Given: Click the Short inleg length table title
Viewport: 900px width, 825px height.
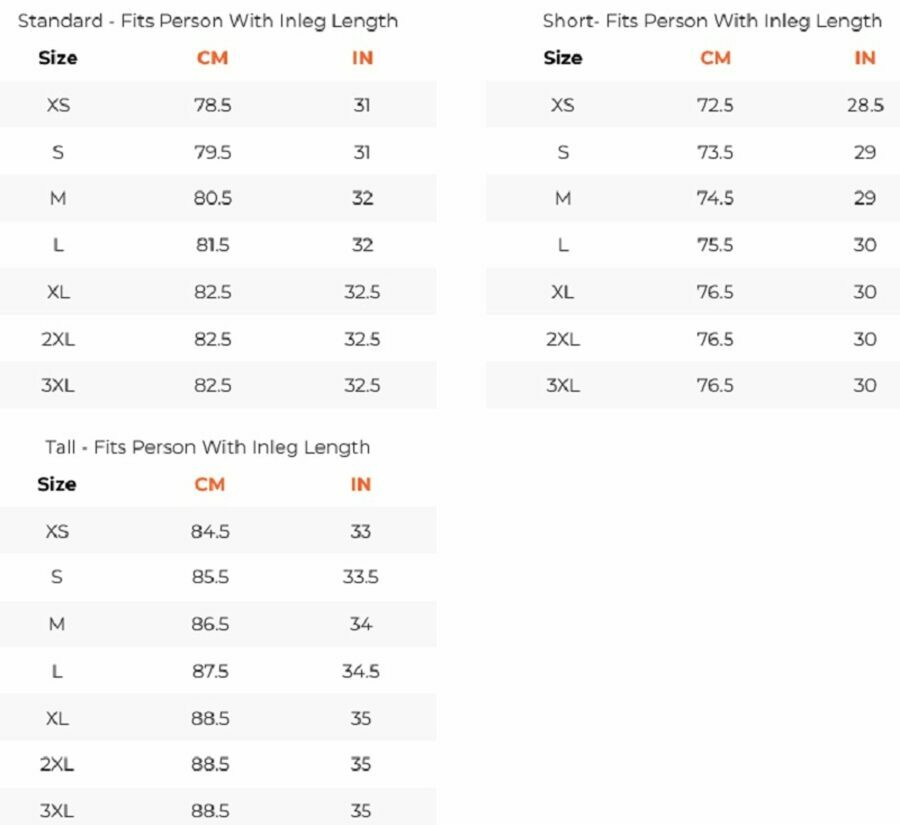Looking at the screenshot, I should (x=712, y=20).
